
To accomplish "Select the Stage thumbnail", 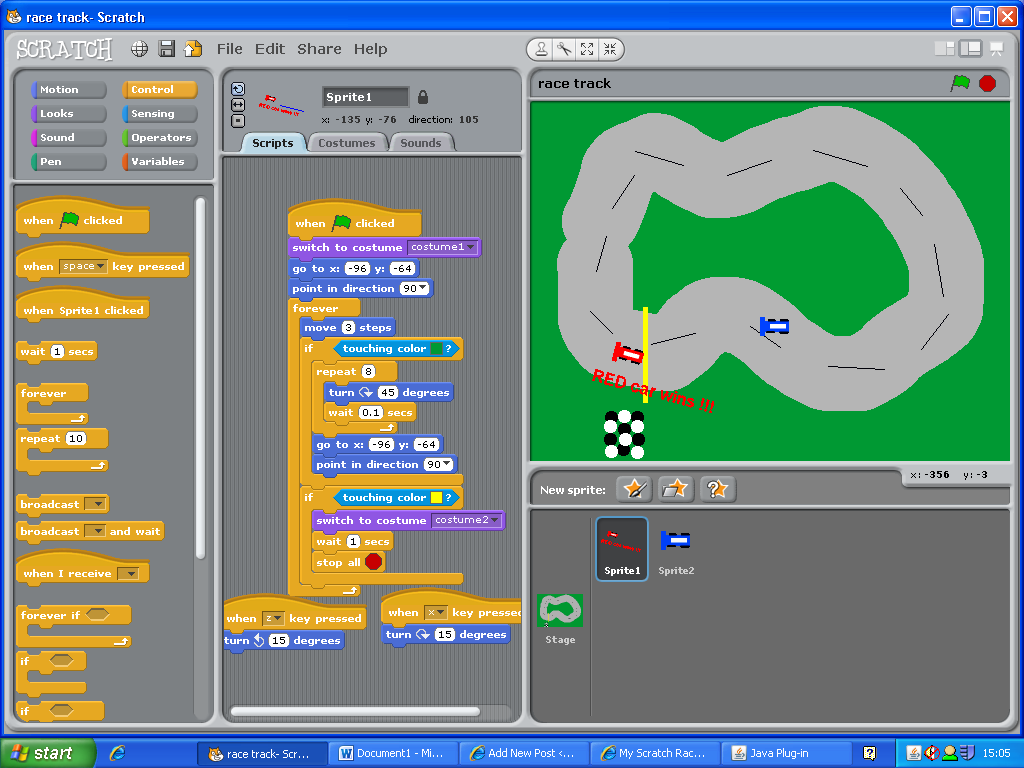I will (560, 619).
